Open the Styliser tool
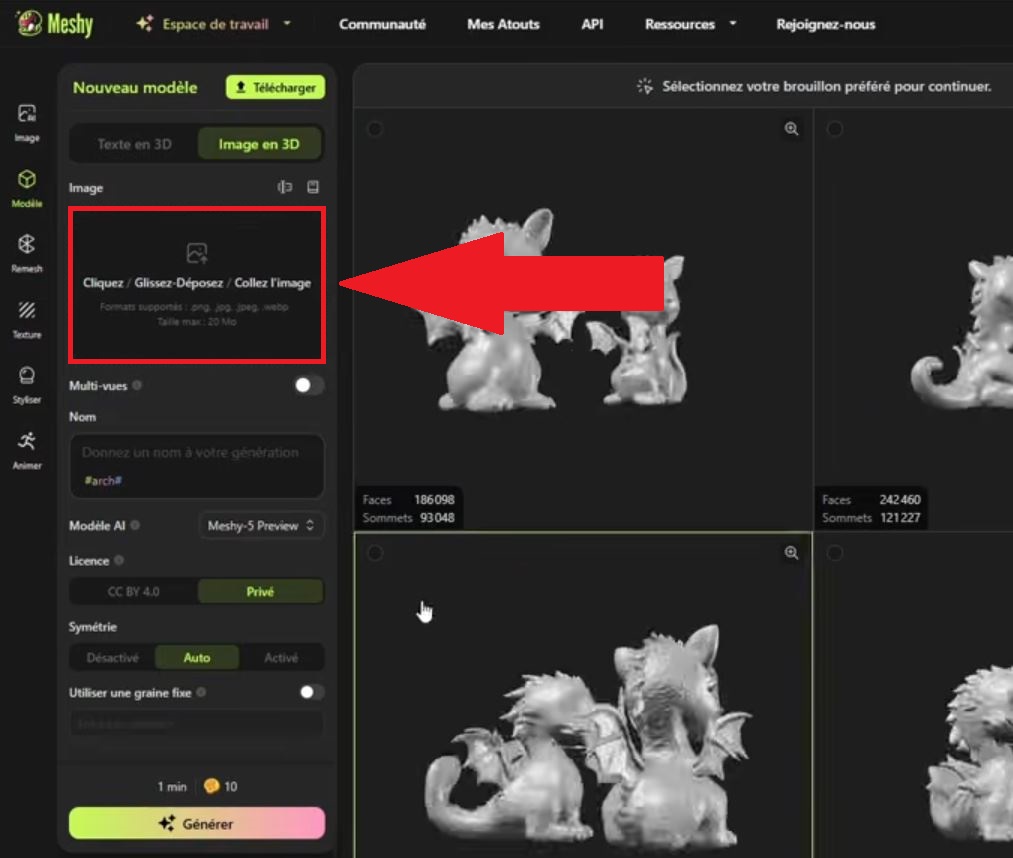 click(26, 385)
